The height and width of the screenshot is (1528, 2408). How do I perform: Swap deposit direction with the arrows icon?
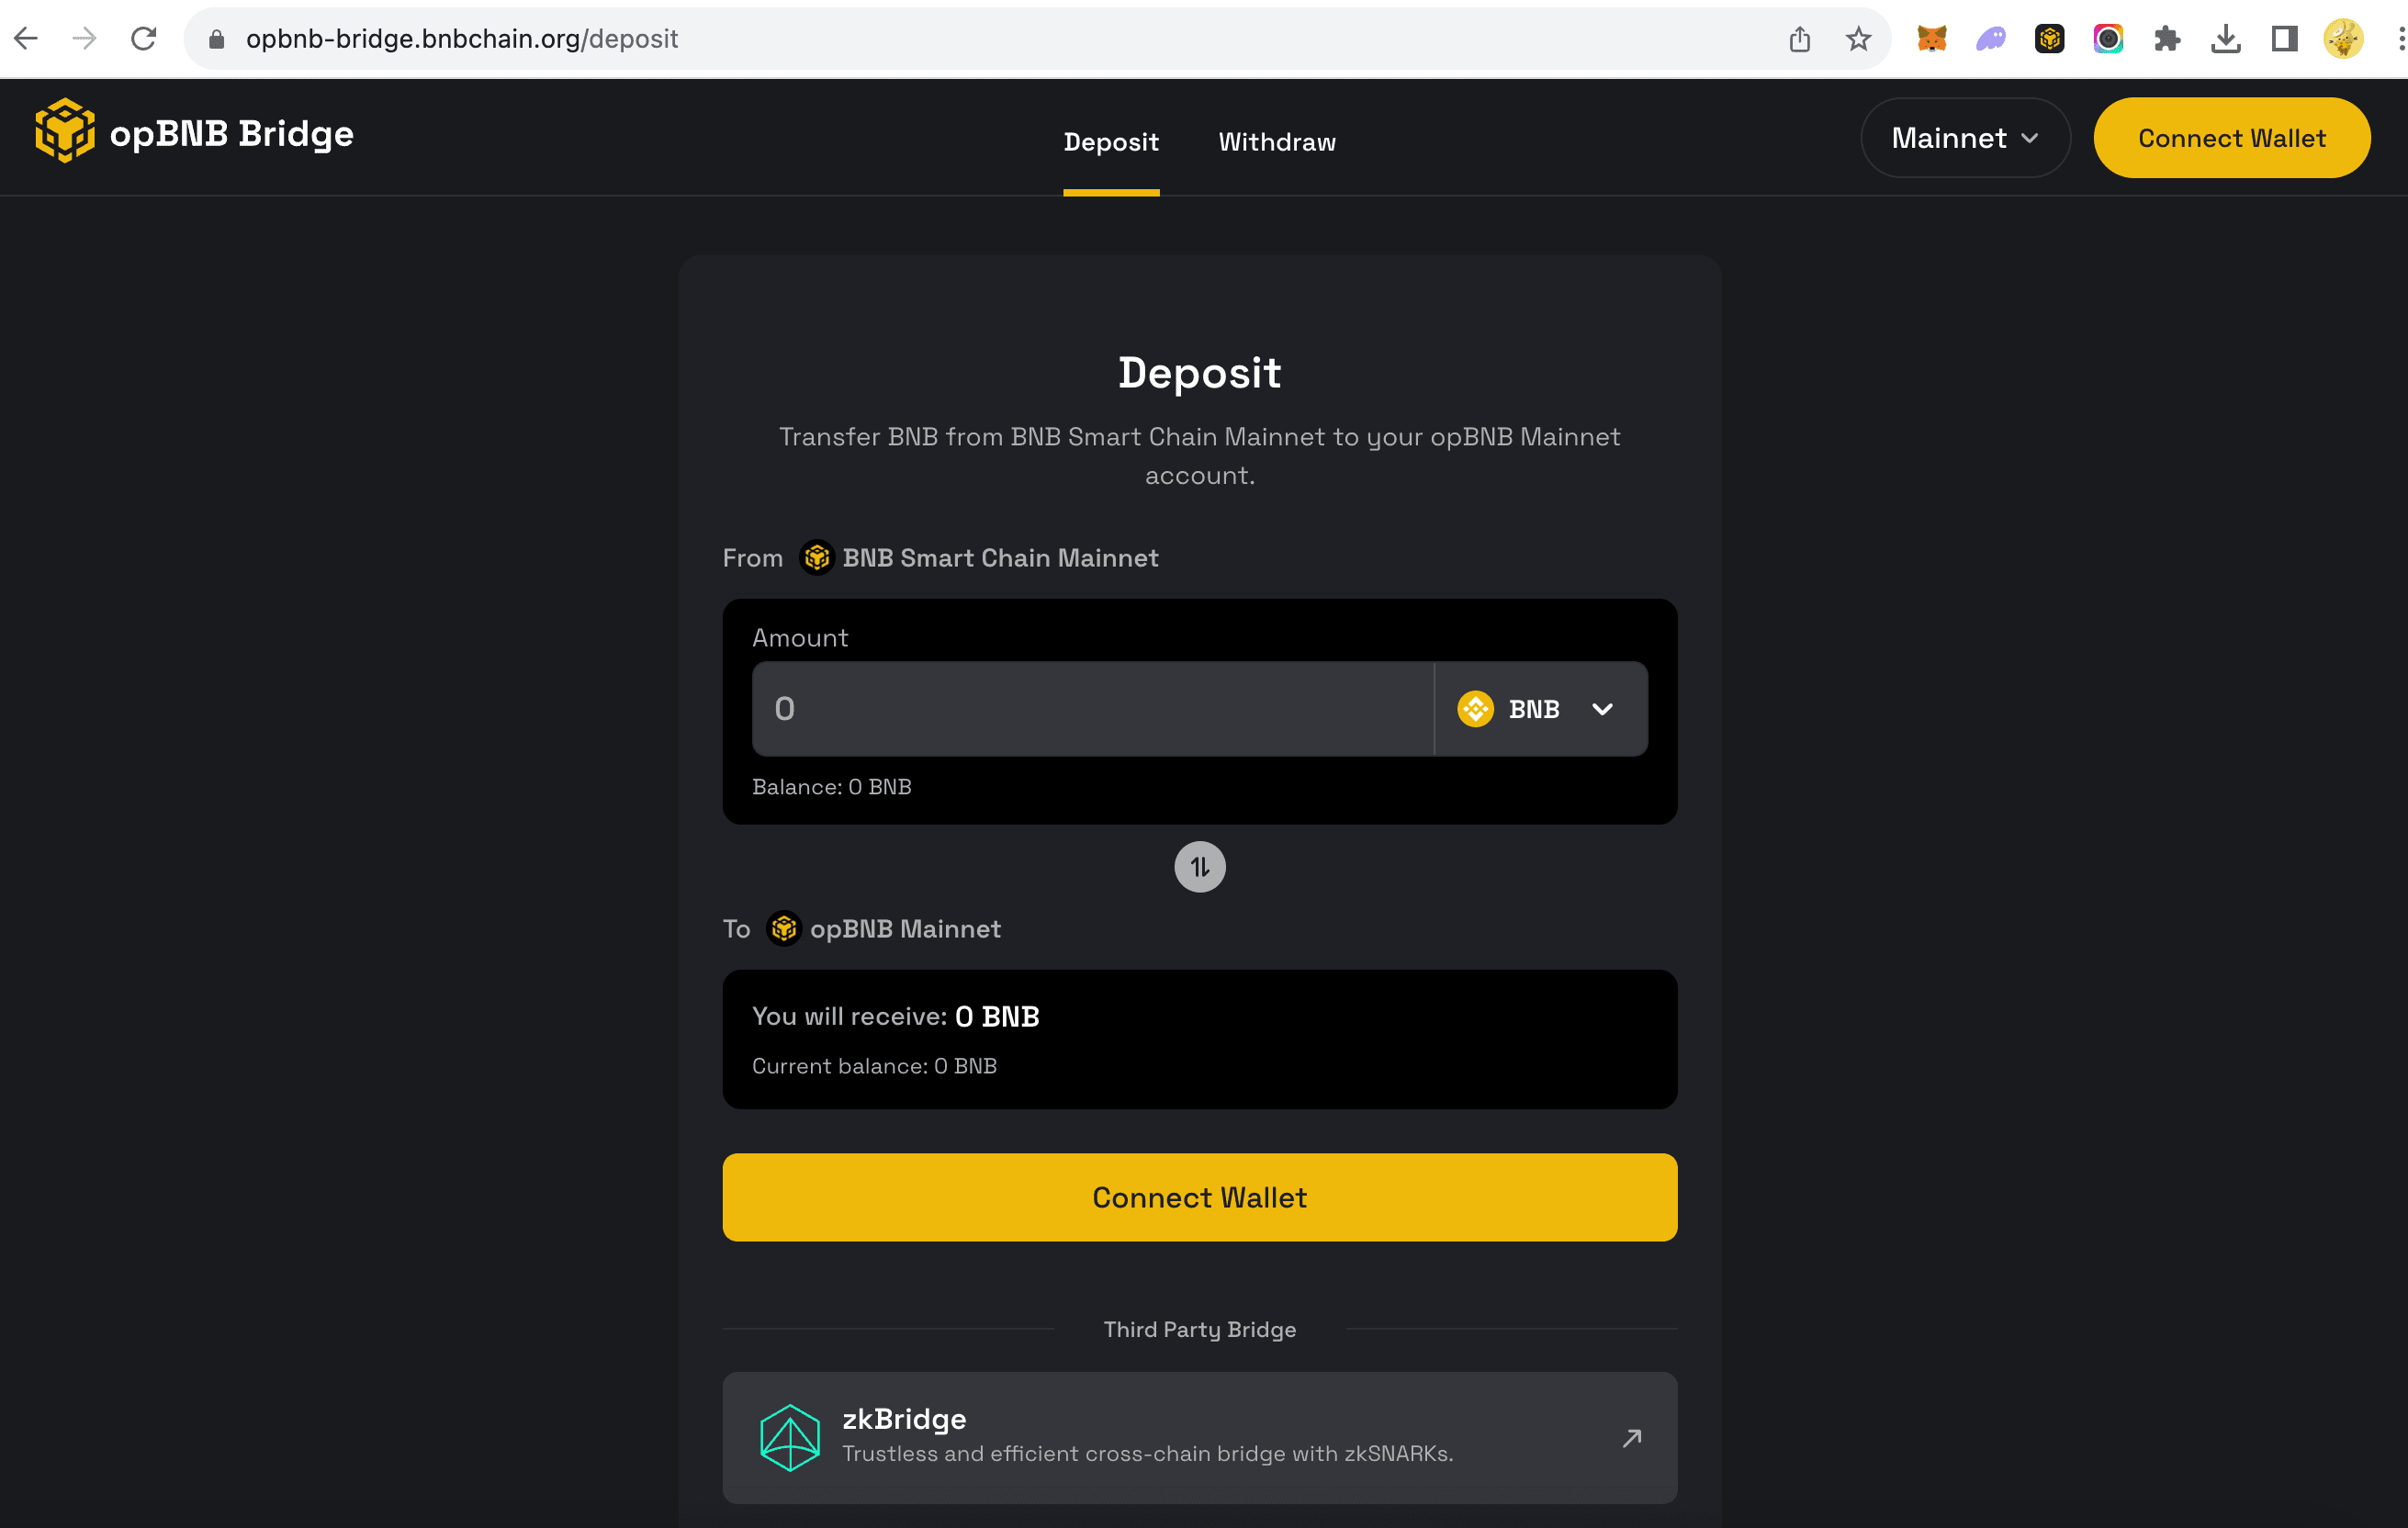pyautogui.click(x=1199, y=867)
